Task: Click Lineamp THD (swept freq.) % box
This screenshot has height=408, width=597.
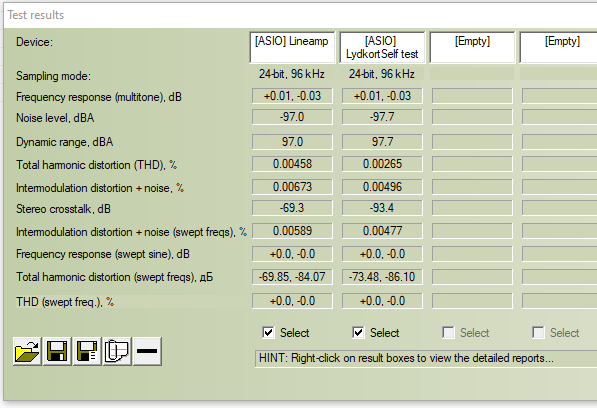Action: [x=292, y=301]
